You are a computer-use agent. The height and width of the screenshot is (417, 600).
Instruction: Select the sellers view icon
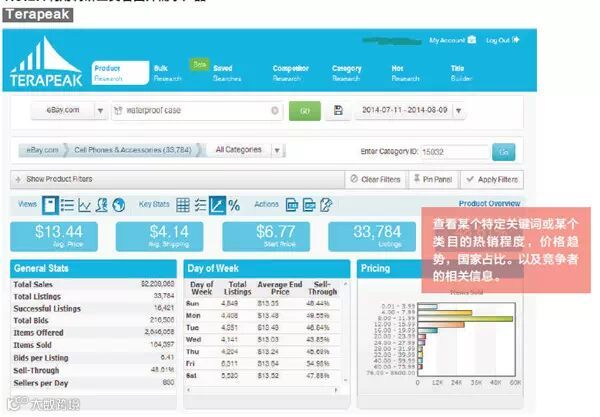coord(101,205)
